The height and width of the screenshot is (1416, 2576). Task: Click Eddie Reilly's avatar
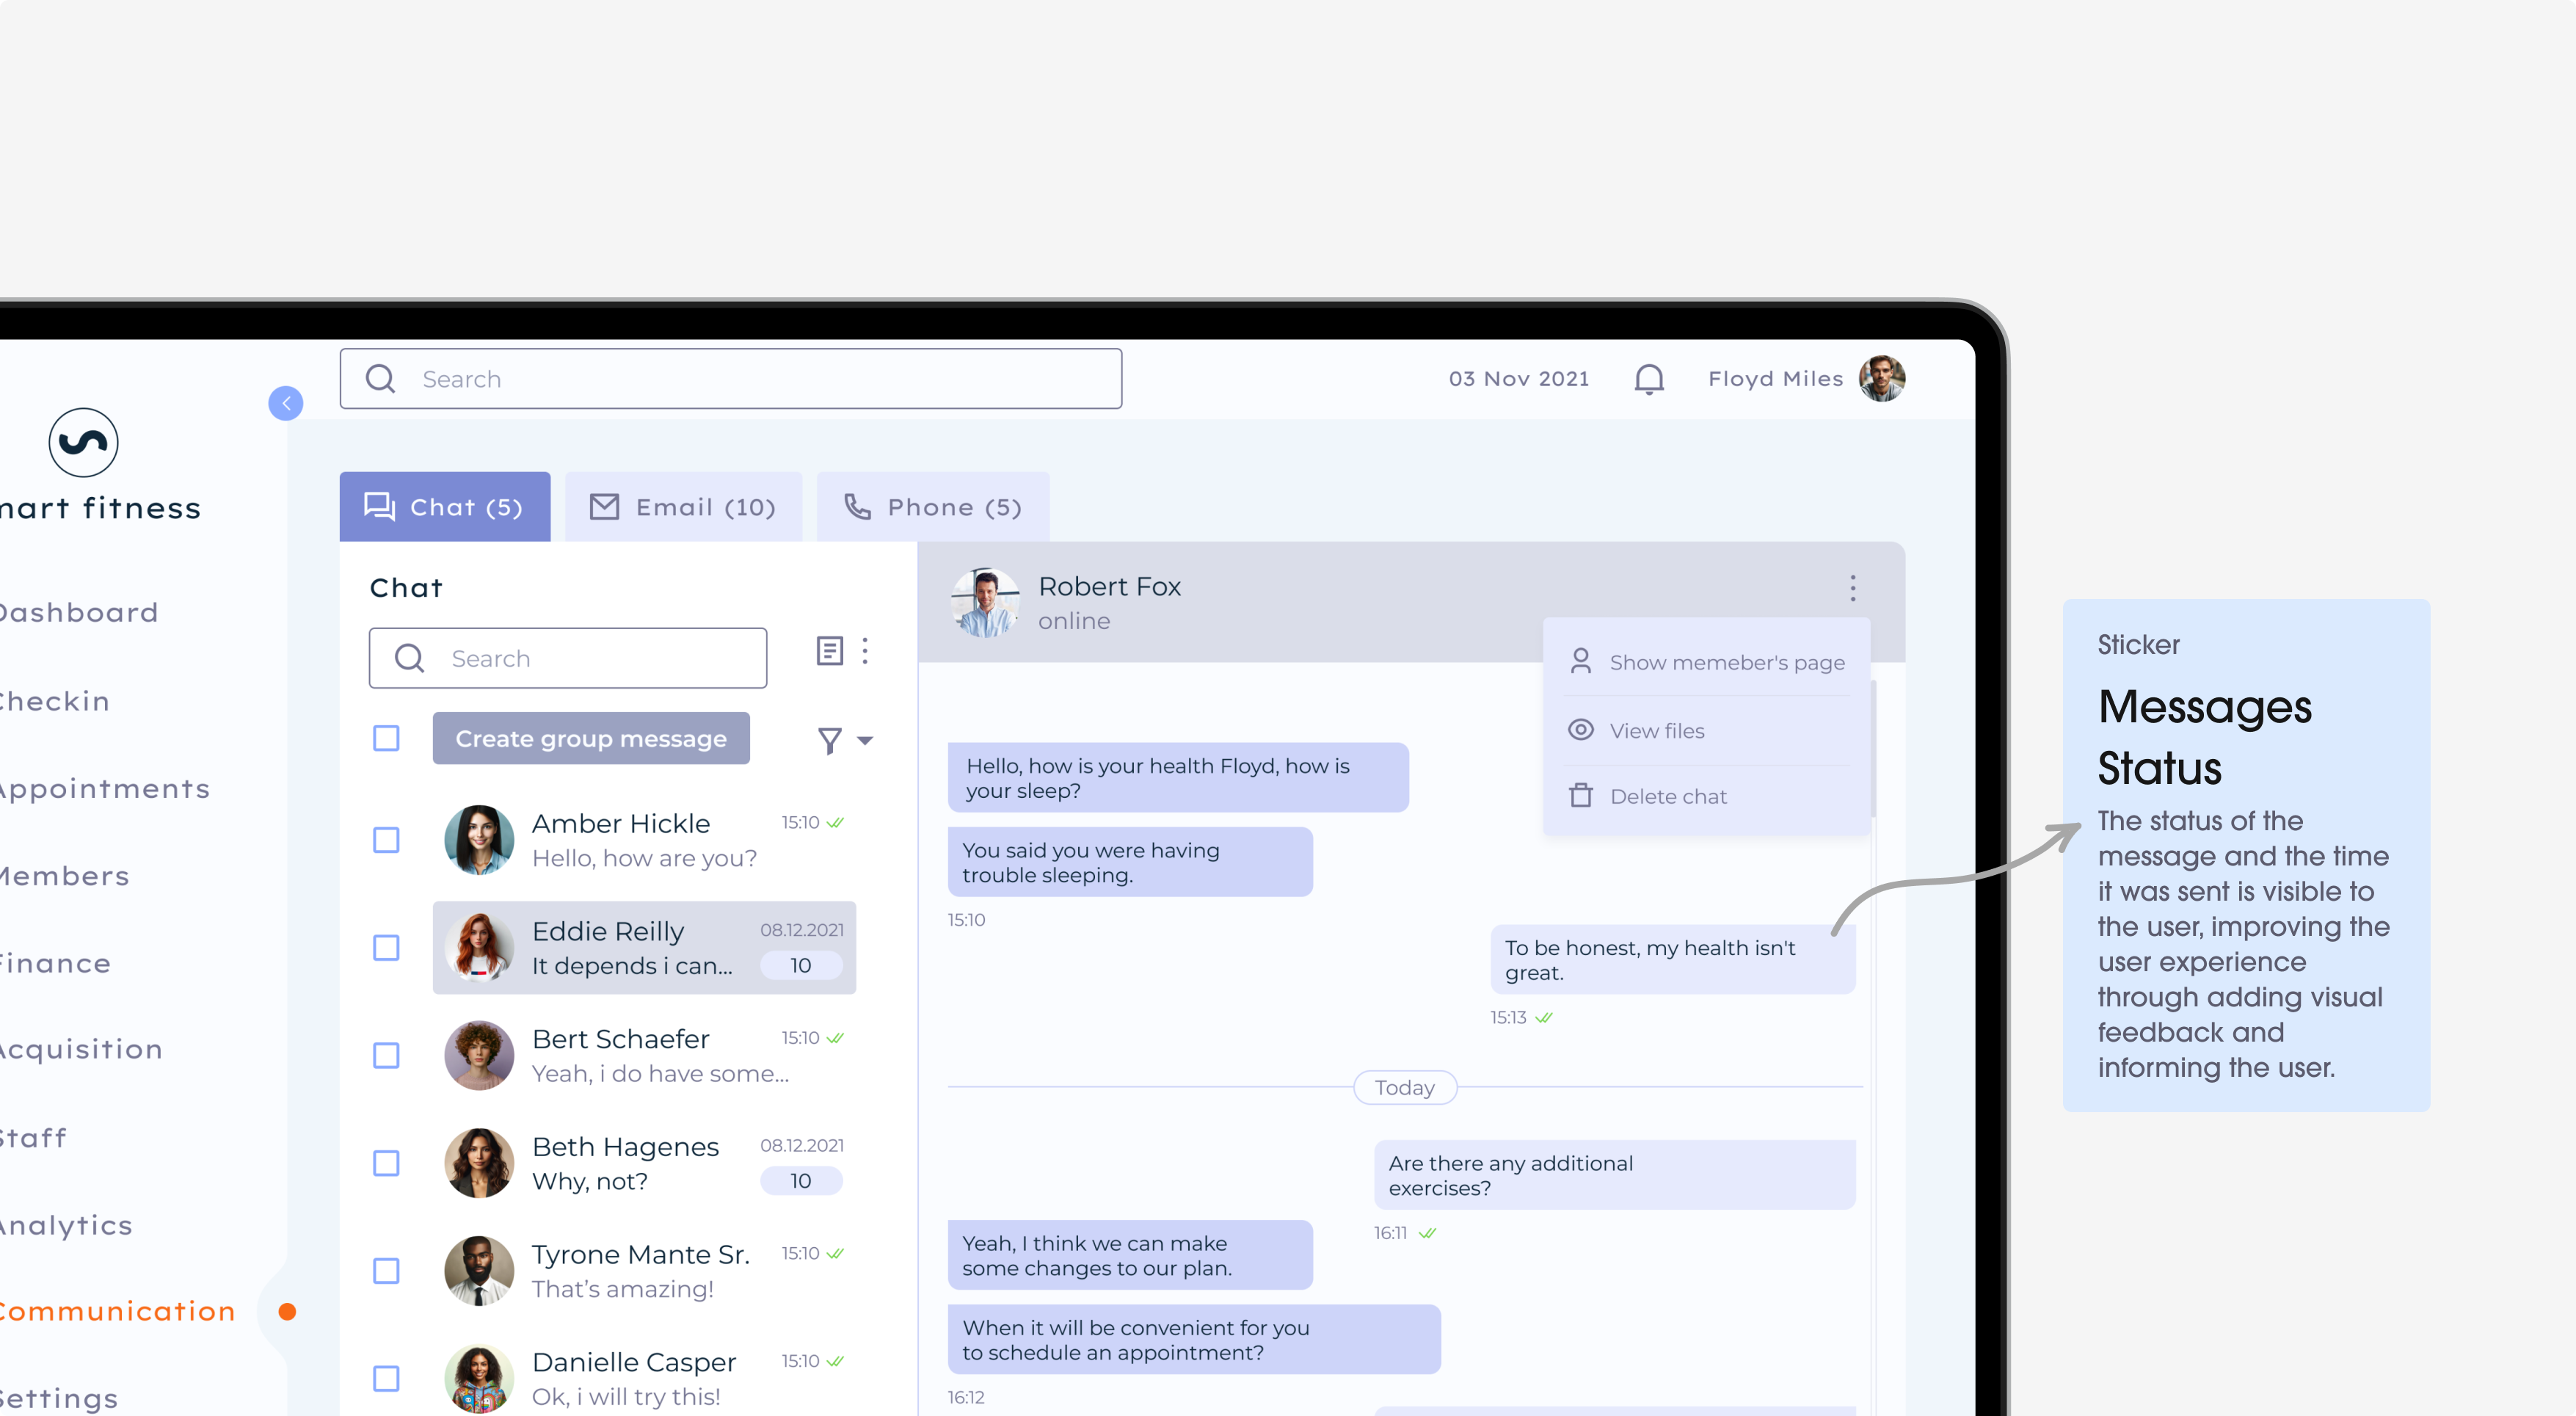[479, 948]
